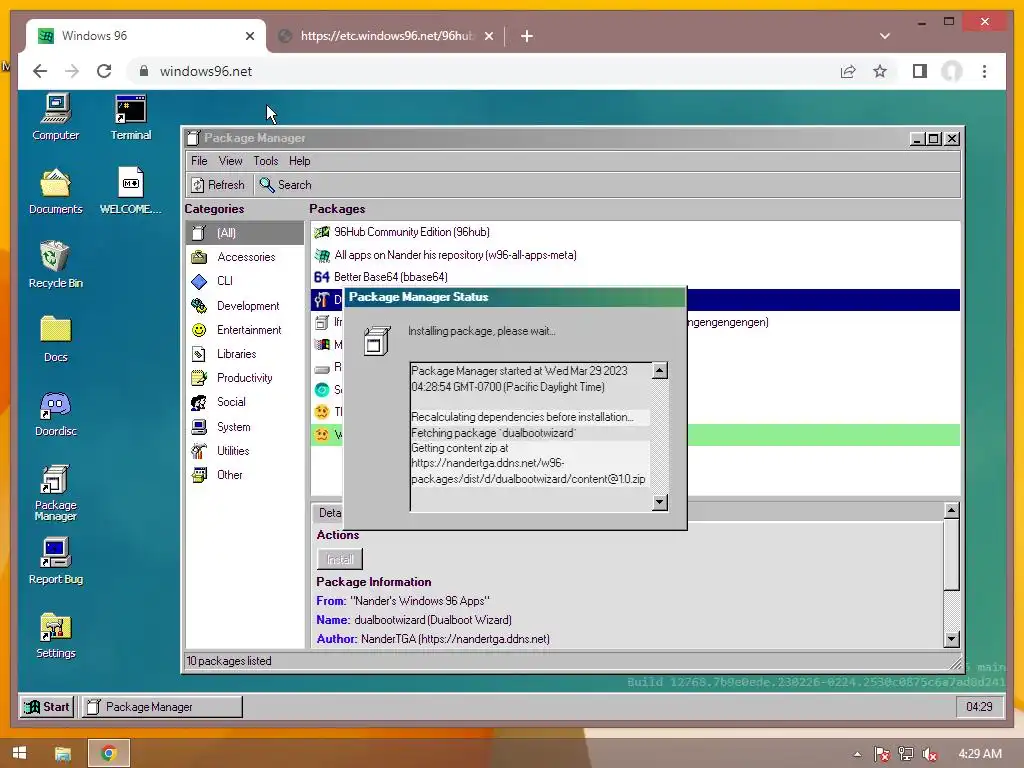Minimize the Package Manager window

pyautogui.click(x=917, y=138)
